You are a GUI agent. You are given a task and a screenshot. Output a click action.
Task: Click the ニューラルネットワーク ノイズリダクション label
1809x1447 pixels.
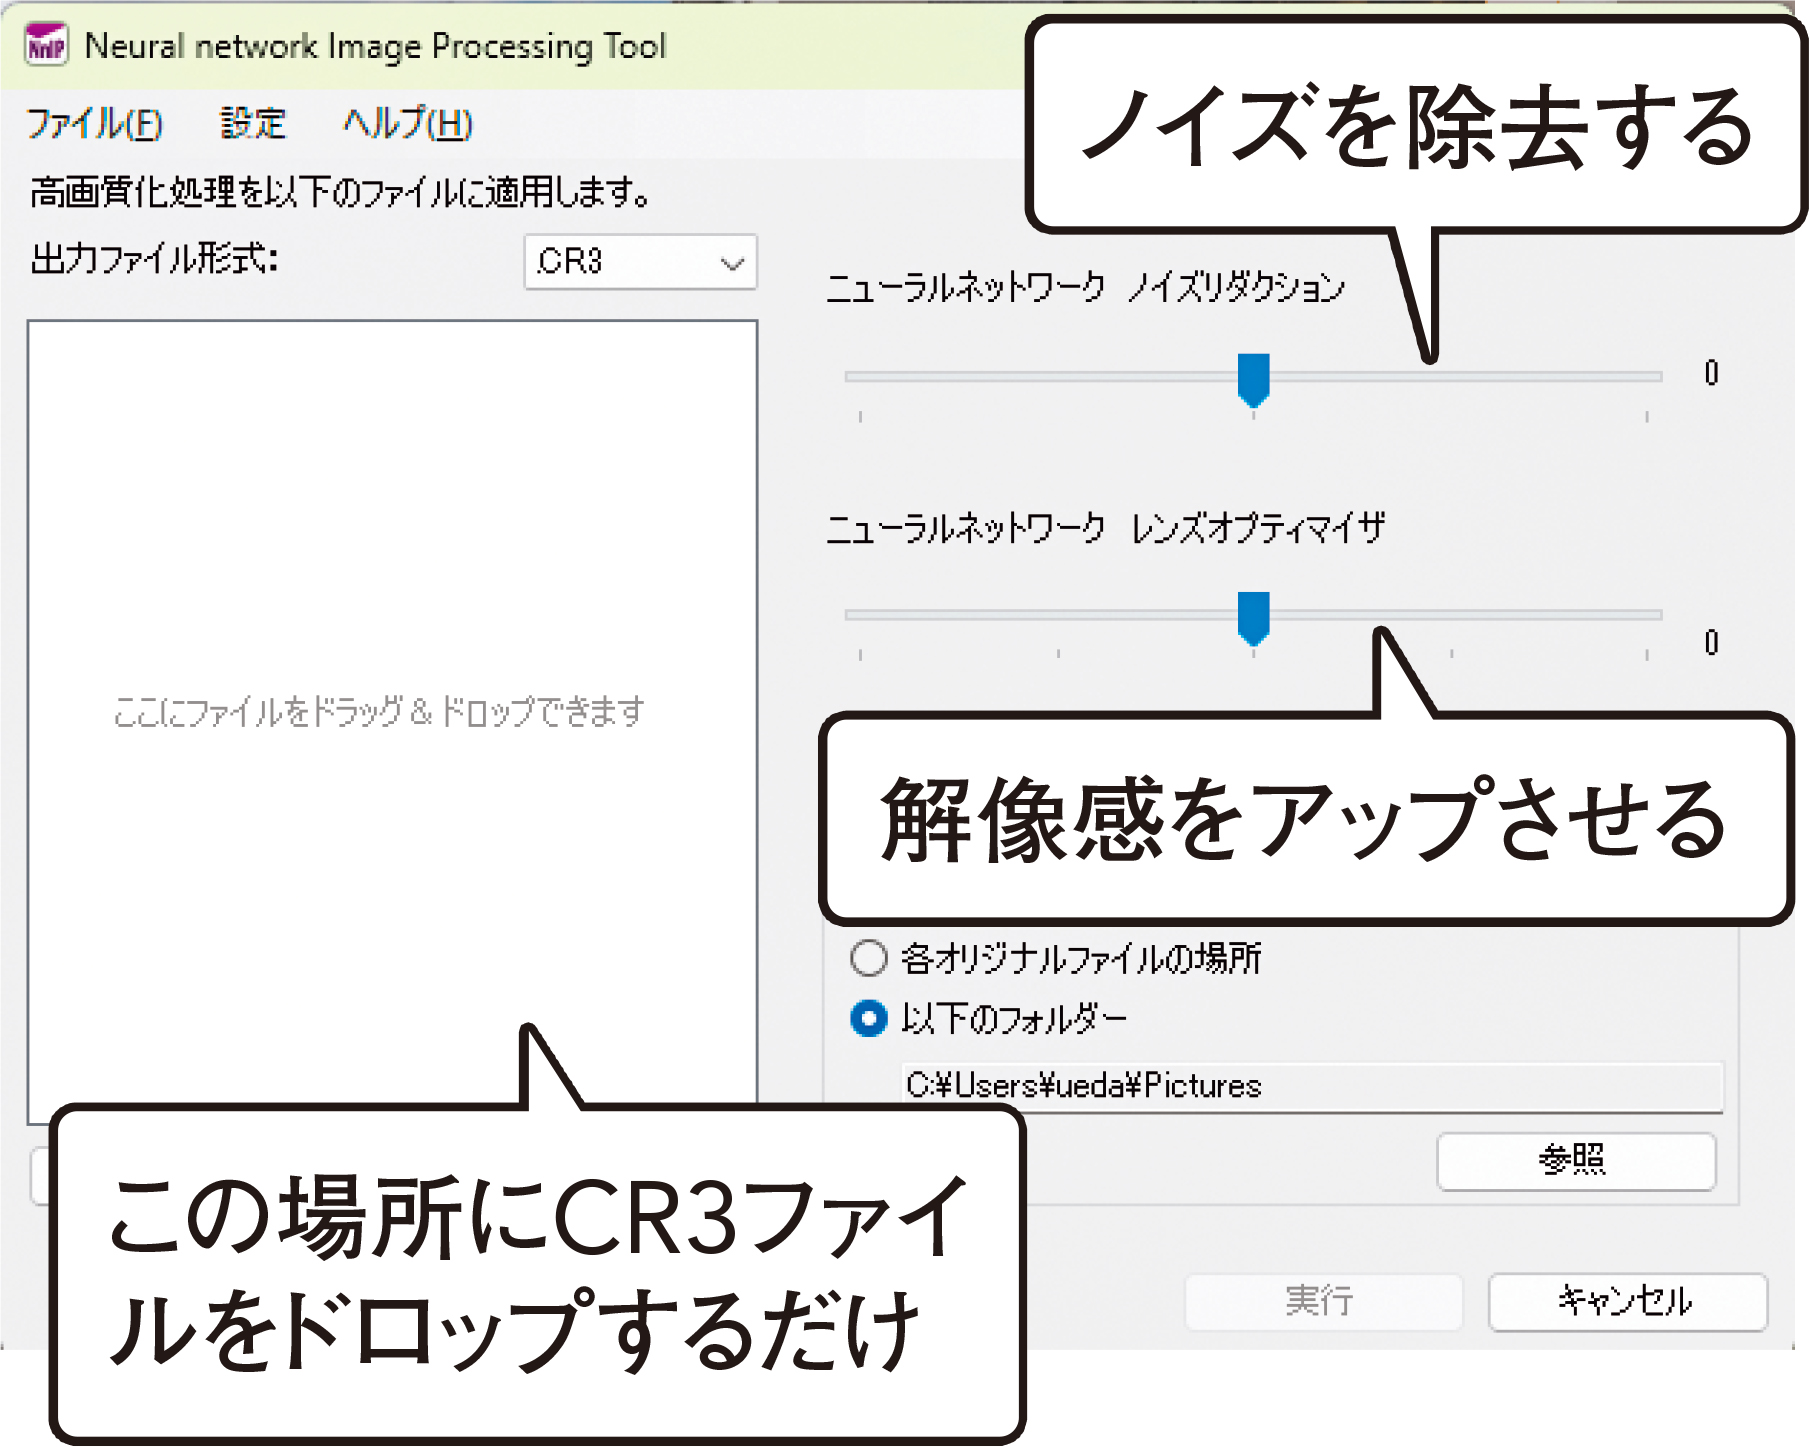[x=1085, y=288]
